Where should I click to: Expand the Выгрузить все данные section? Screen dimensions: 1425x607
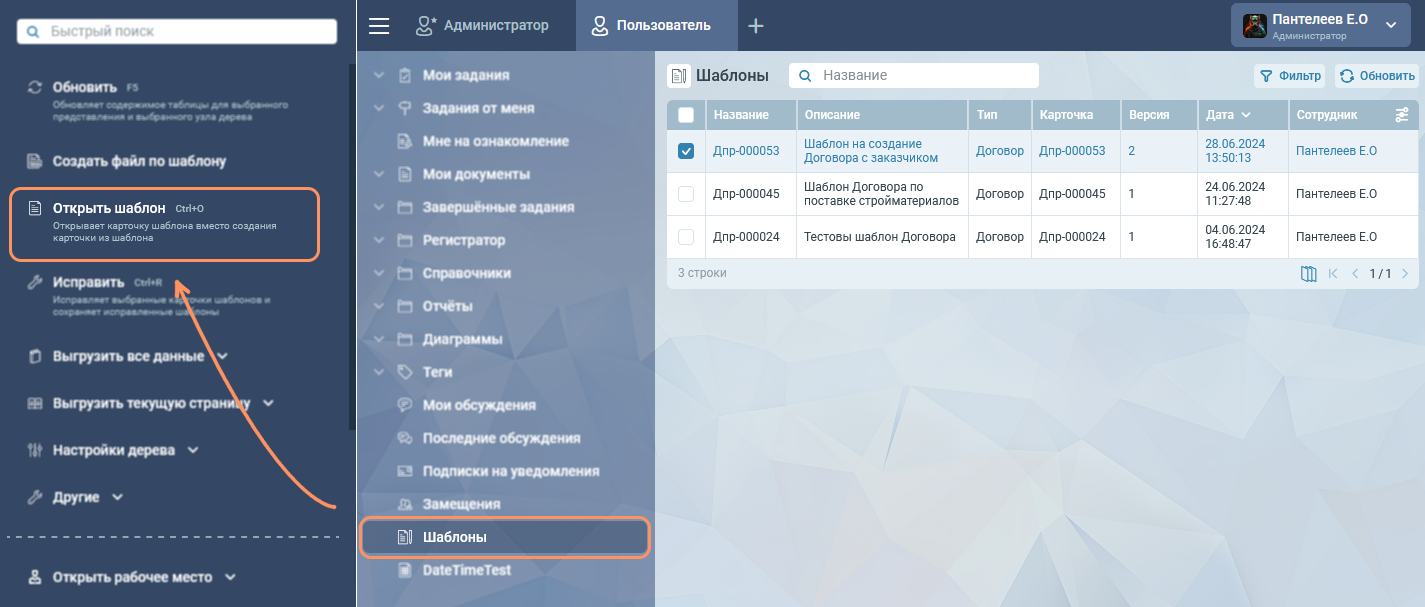(222, 356)
